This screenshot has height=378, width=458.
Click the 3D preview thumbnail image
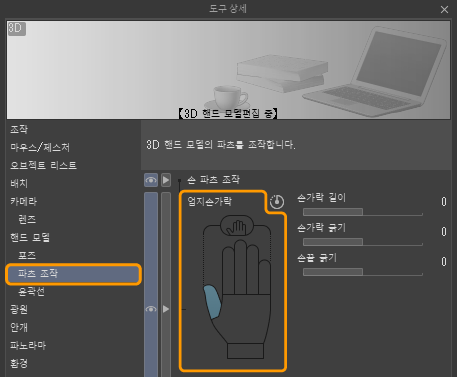pyautogui.click(x=228, y=70)
